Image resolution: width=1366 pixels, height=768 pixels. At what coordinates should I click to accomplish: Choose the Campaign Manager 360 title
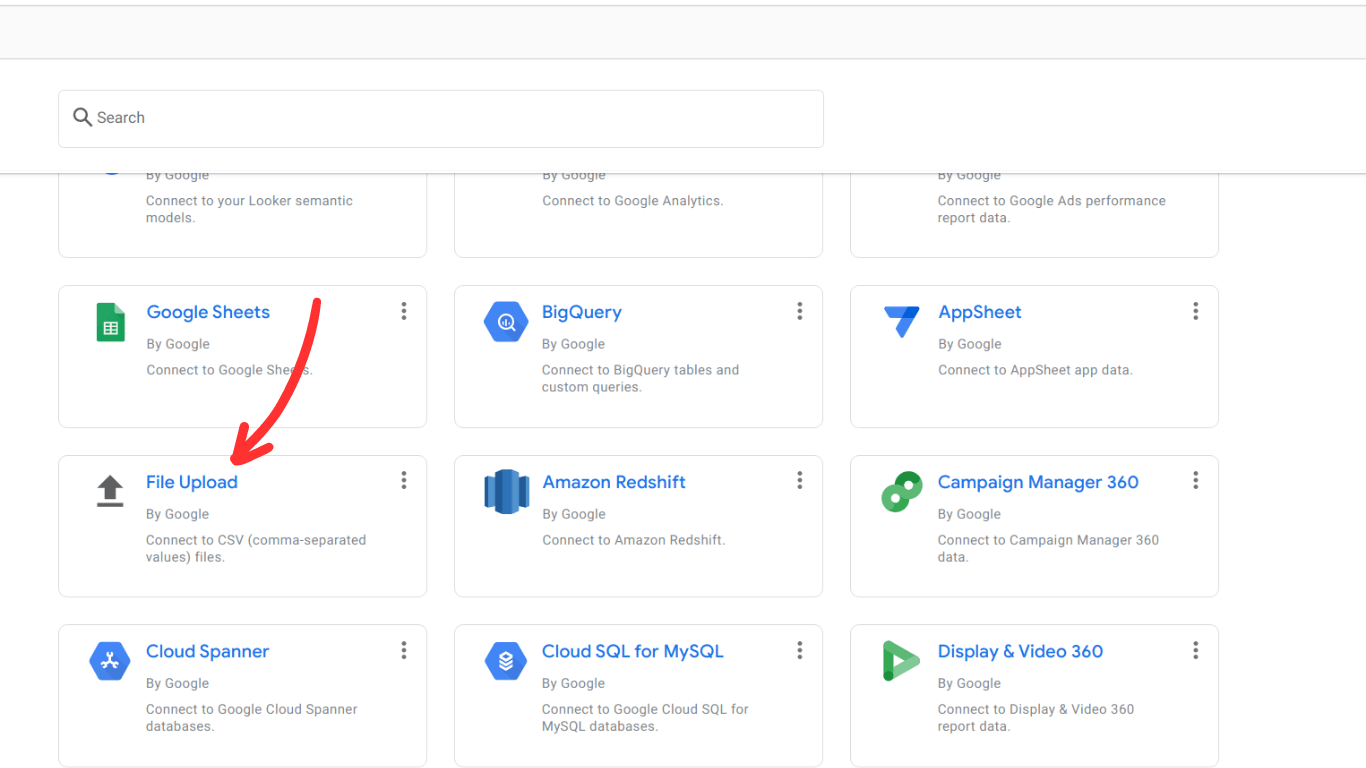point(1038,482)
